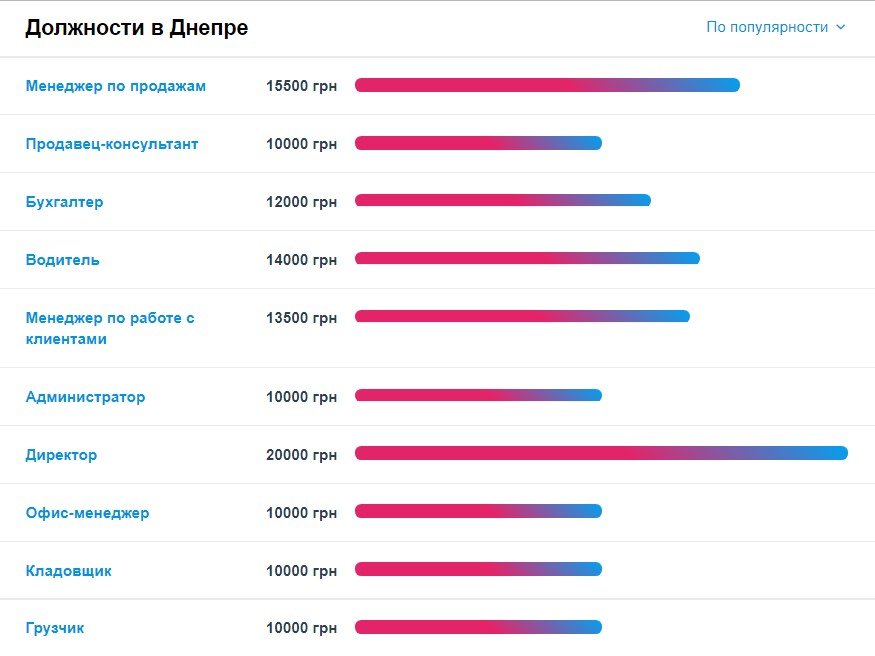
Task: Click the Бухгалтер salary bar
Action: click(x=503, y=201)
